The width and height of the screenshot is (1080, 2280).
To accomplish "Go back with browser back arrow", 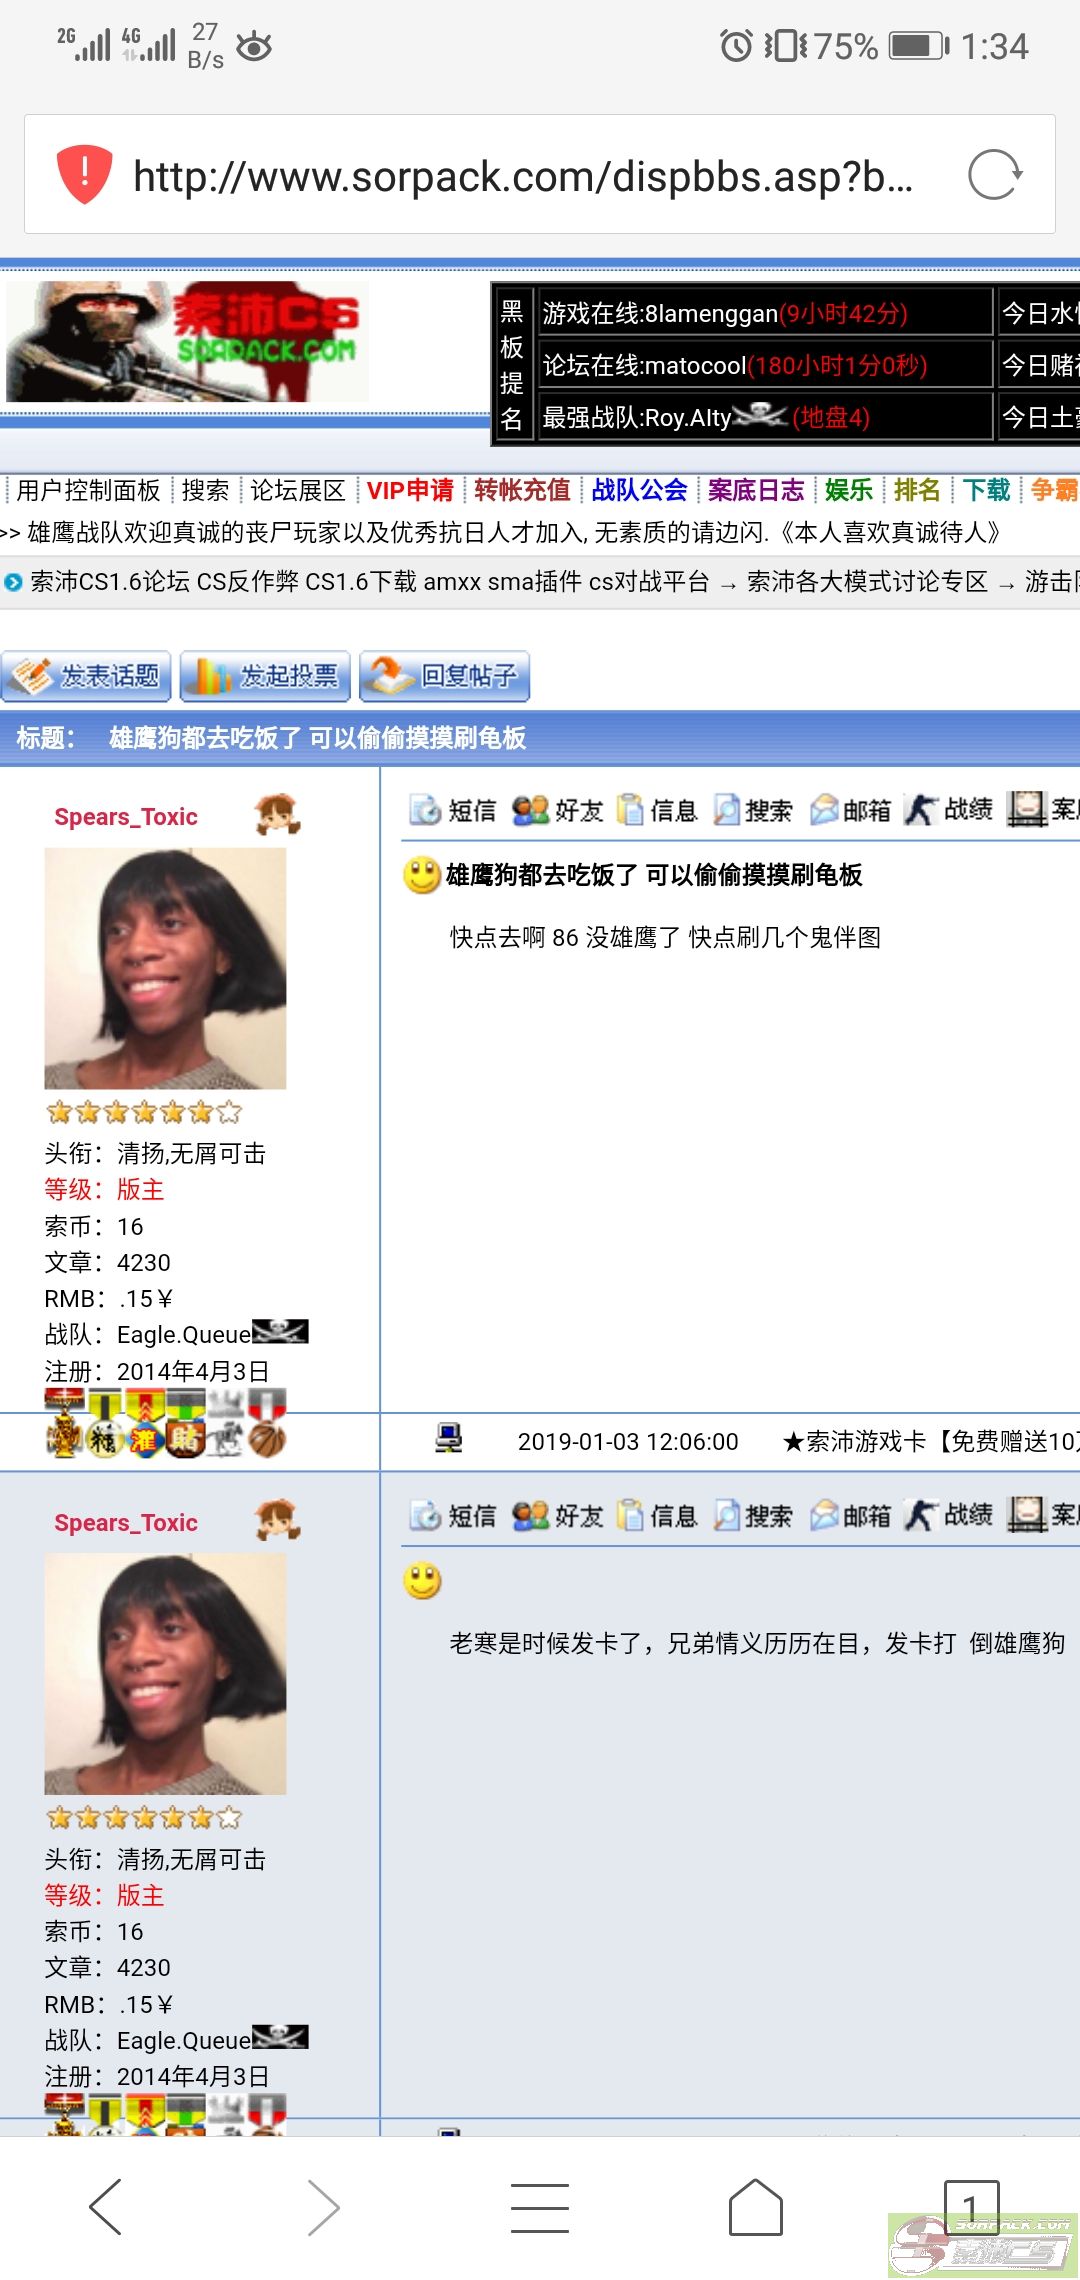I will tap(106, 2207).
